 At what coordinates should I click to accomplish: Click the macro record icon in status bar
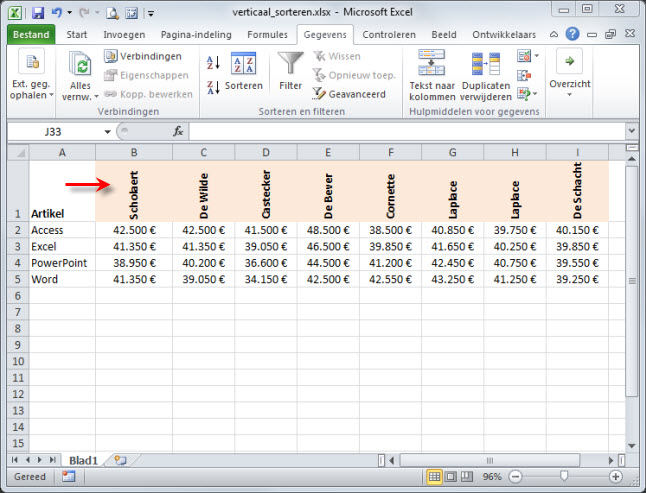click(x=68, y=477)
